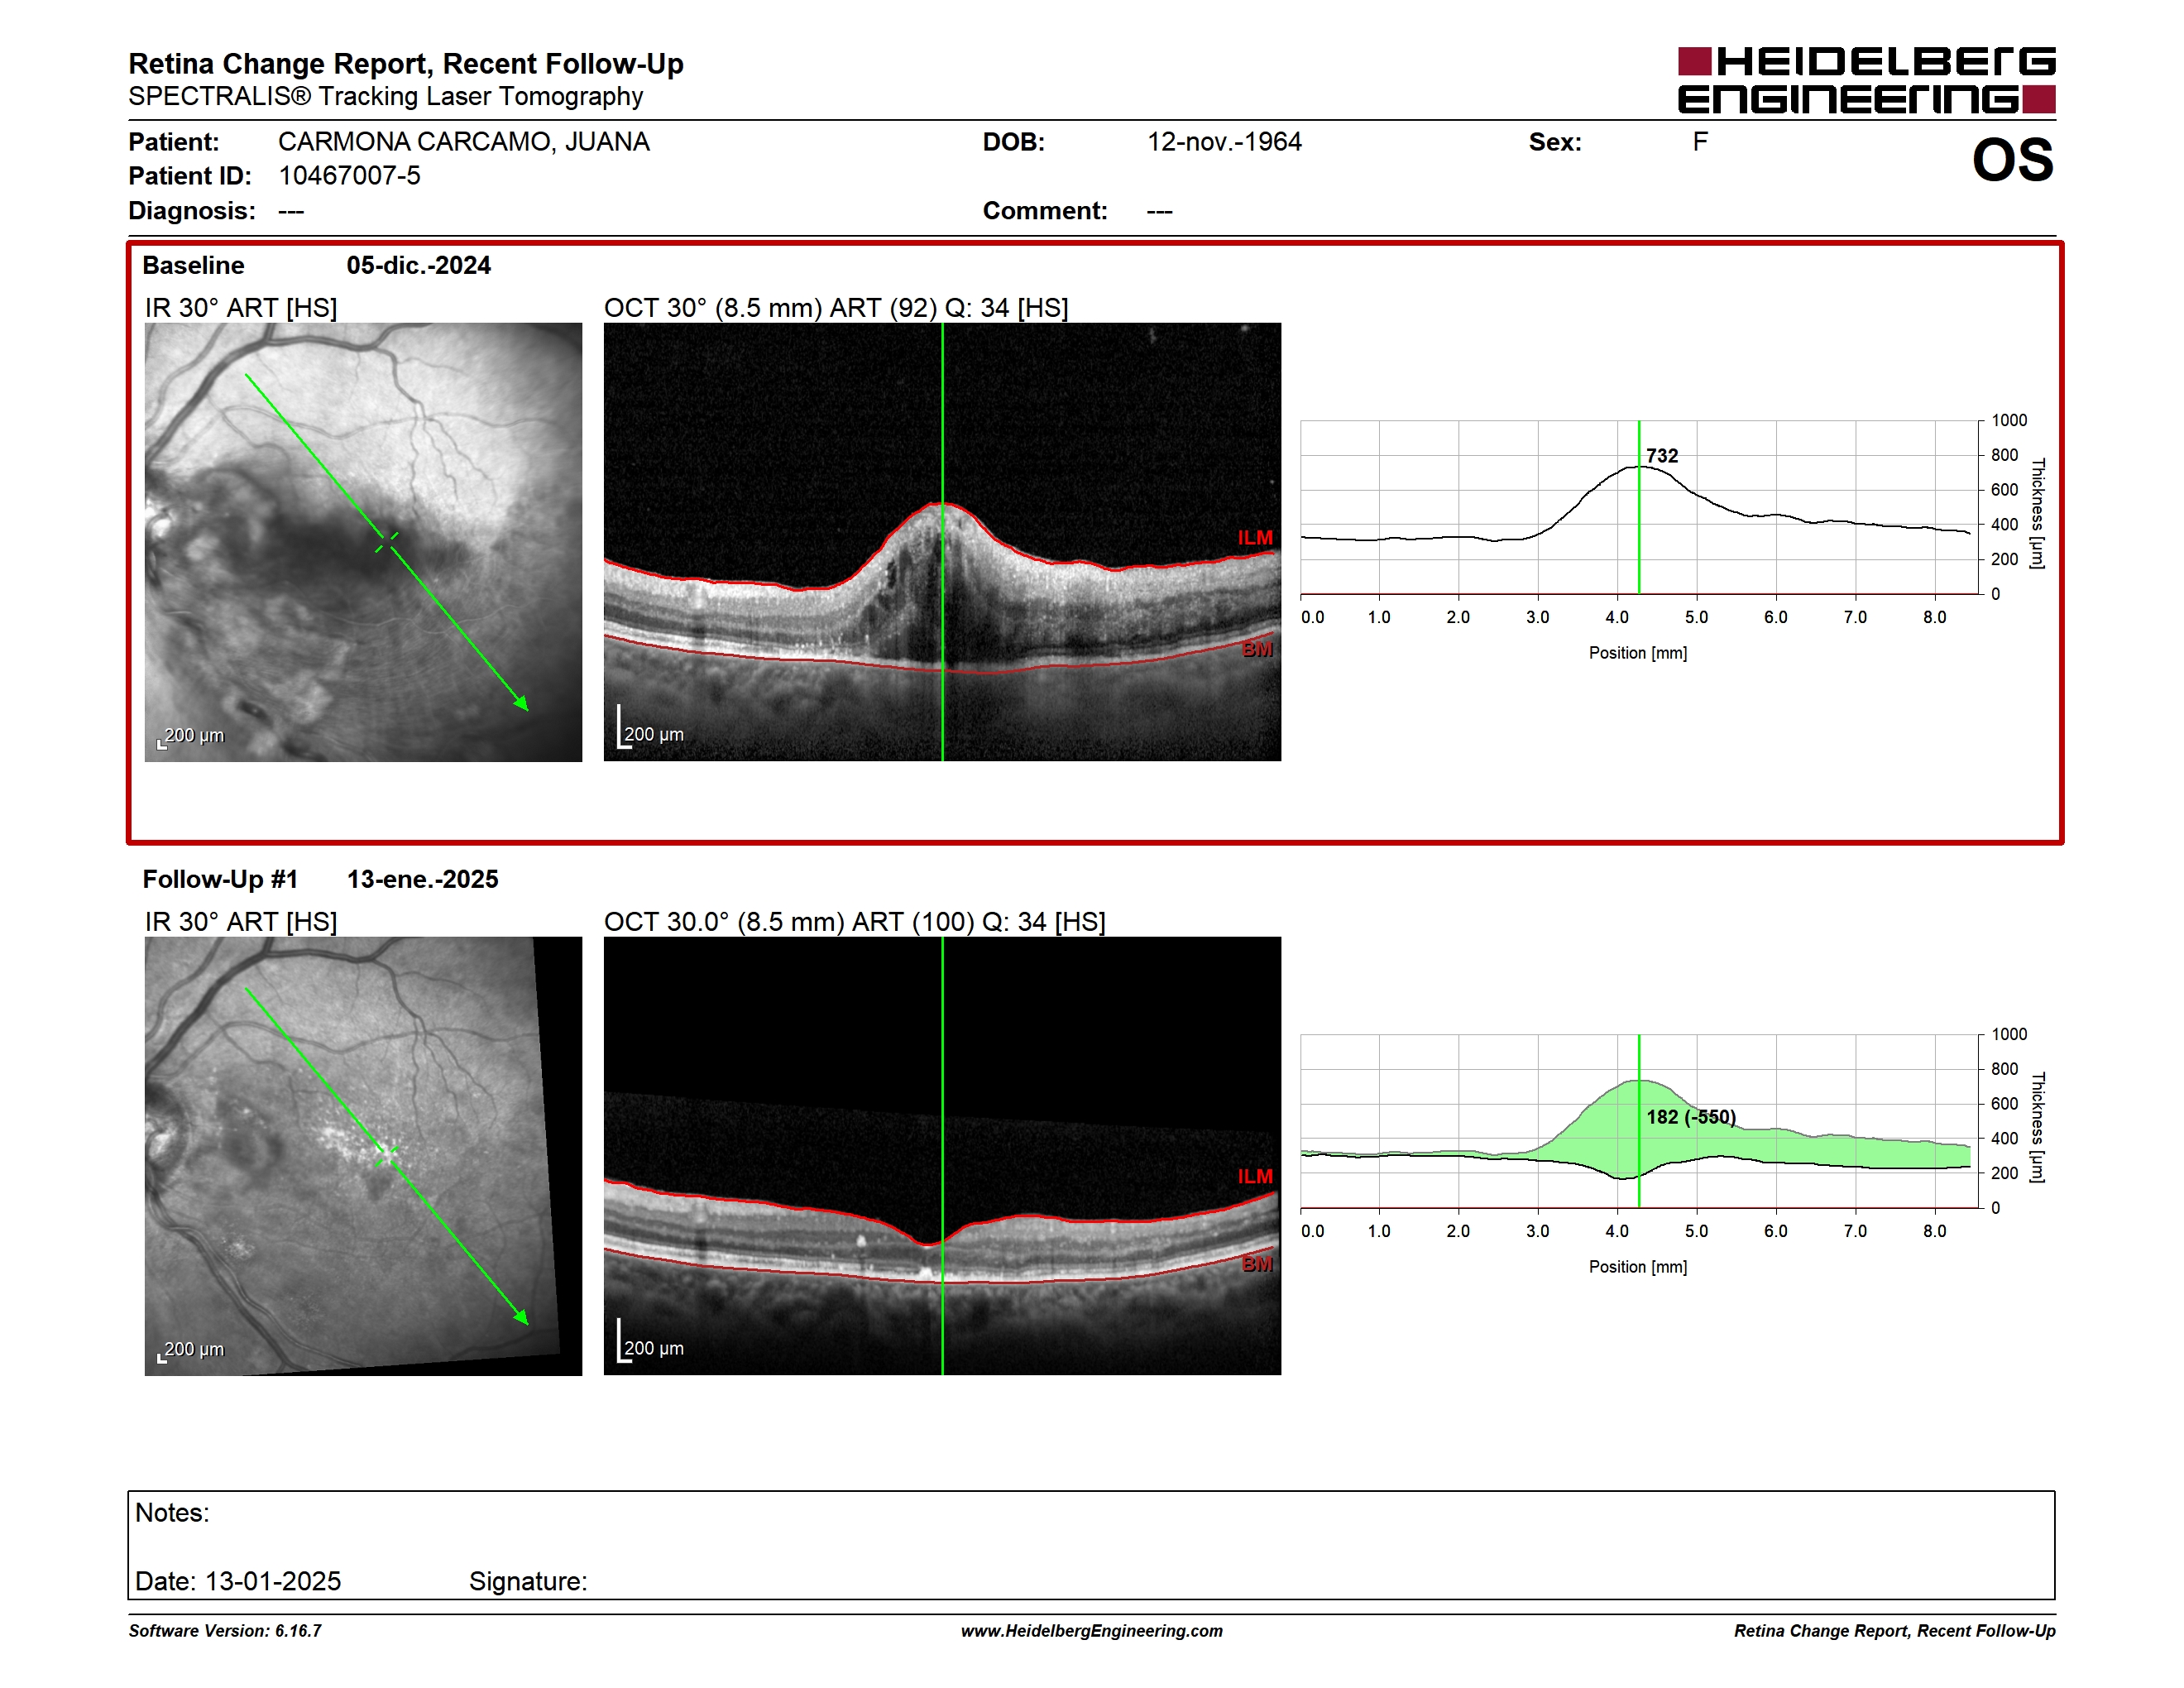This screenshot has width=2184, height=1688.
Task: Select the Patient ID 10467007-5
Action: point(349,176)
